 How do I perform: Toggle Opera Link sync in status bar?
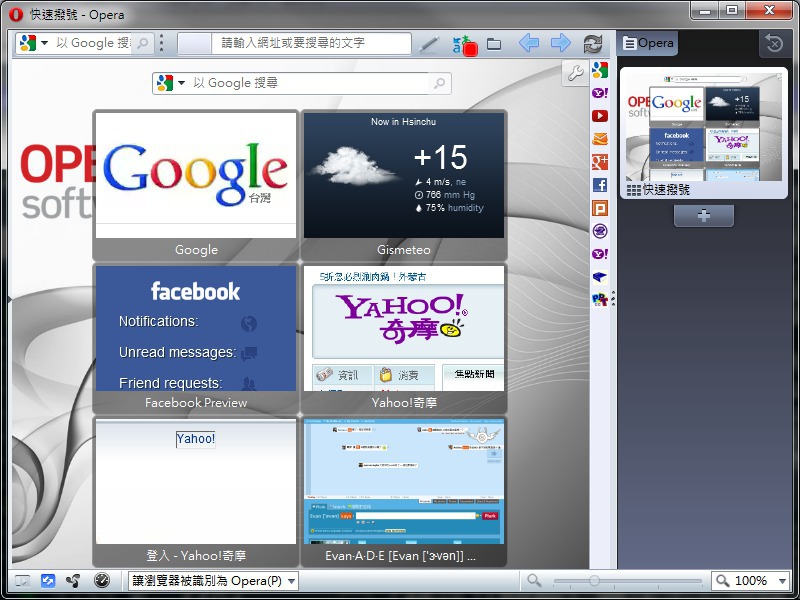(48, 581)
